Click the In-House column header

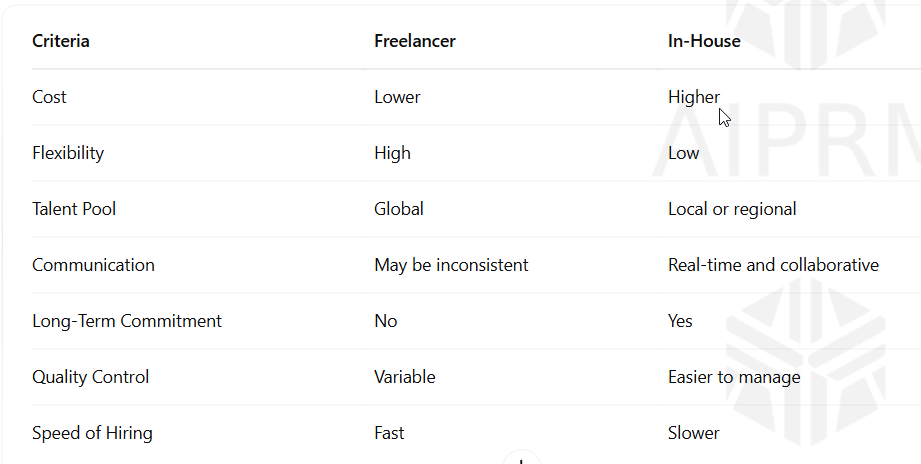point(704,41)
